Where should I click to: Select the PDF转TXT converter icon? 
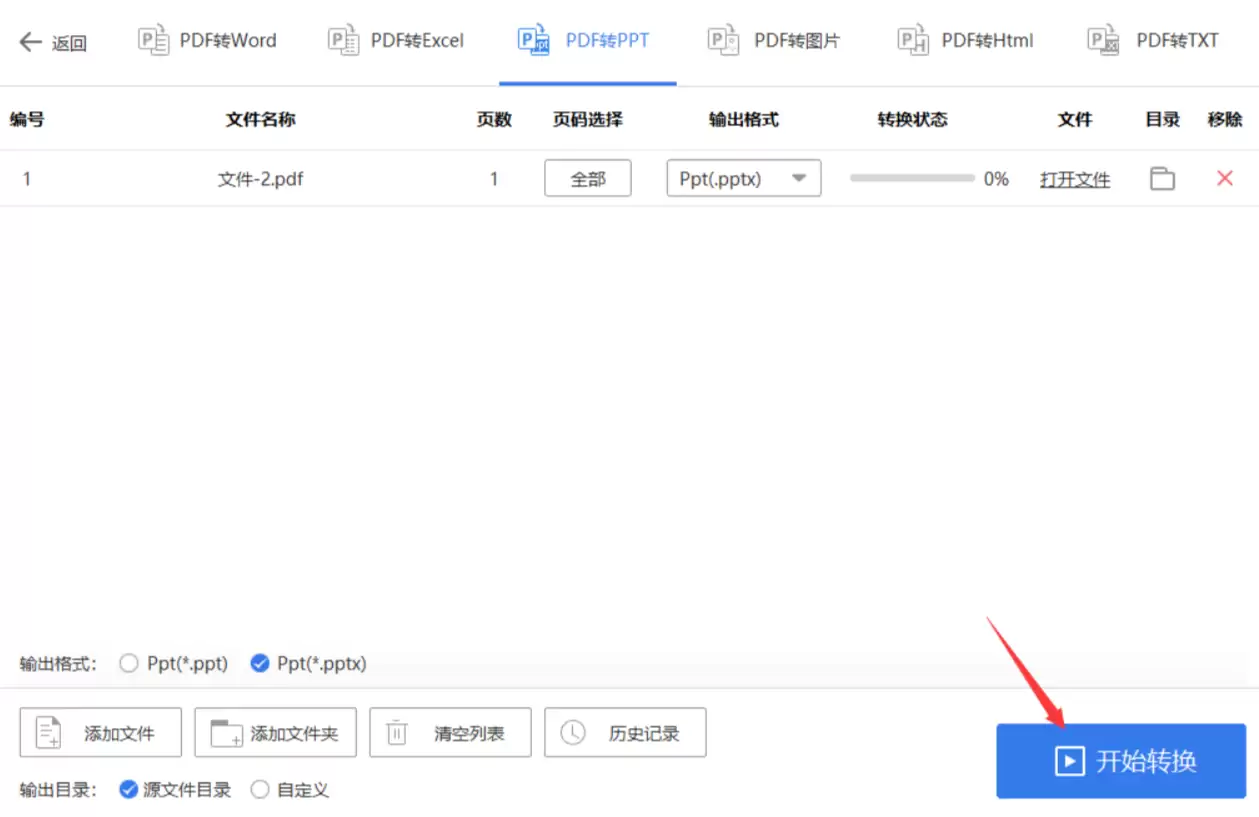[1102, 40]
